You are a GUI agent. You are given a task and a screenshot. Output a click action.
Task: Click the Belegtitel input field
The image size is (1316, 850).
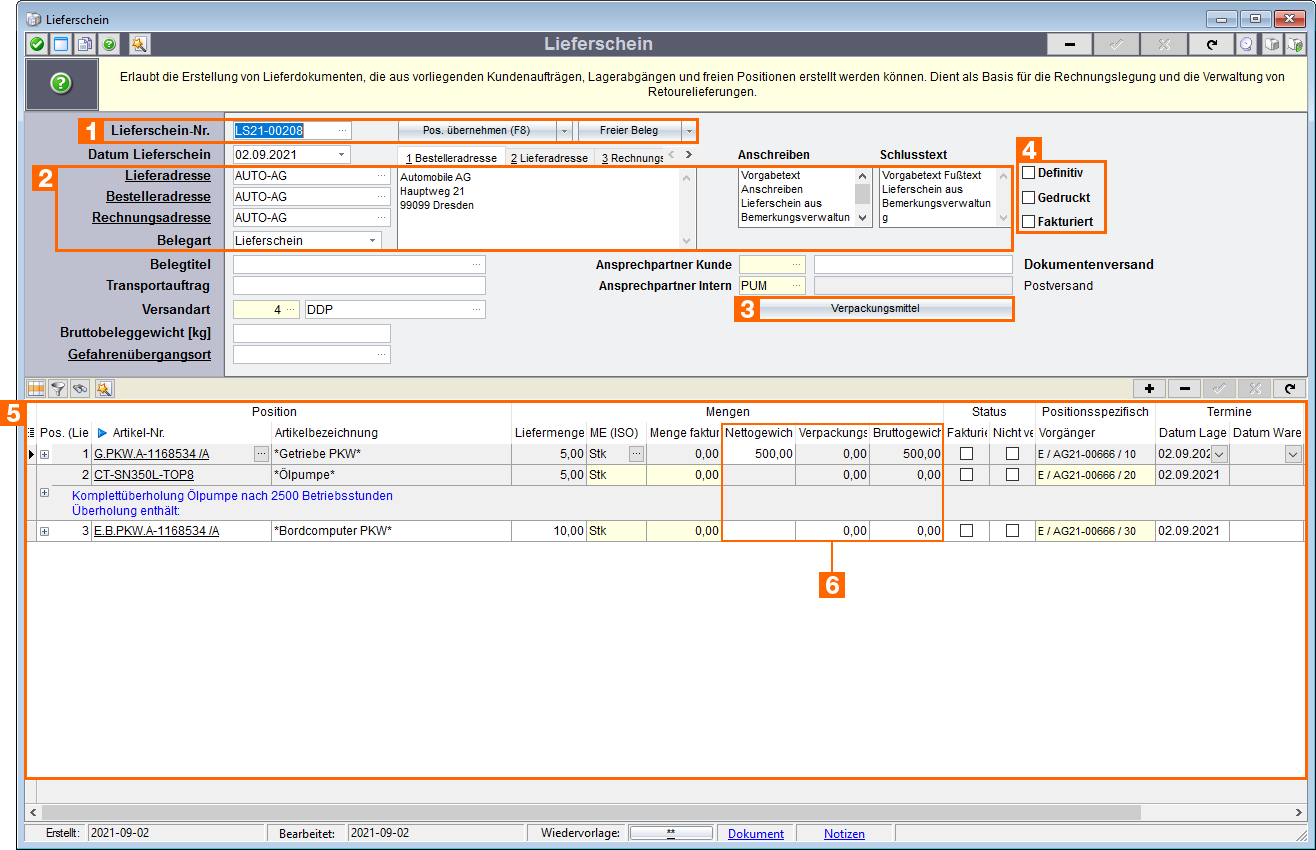(359, 264)
